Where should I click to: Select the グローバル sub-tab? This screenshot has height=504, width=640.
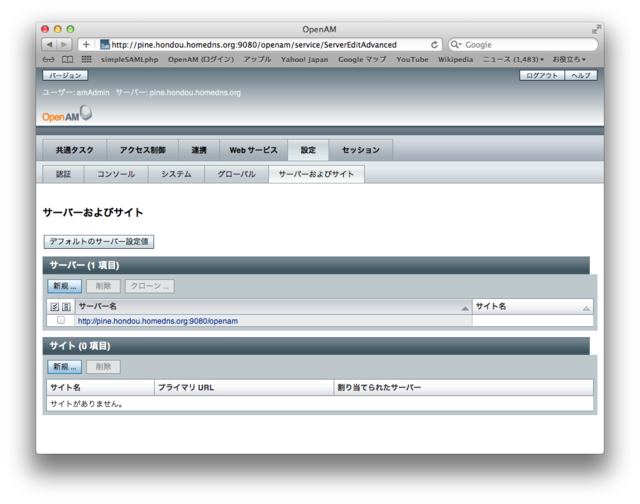[x=236, y=174]
